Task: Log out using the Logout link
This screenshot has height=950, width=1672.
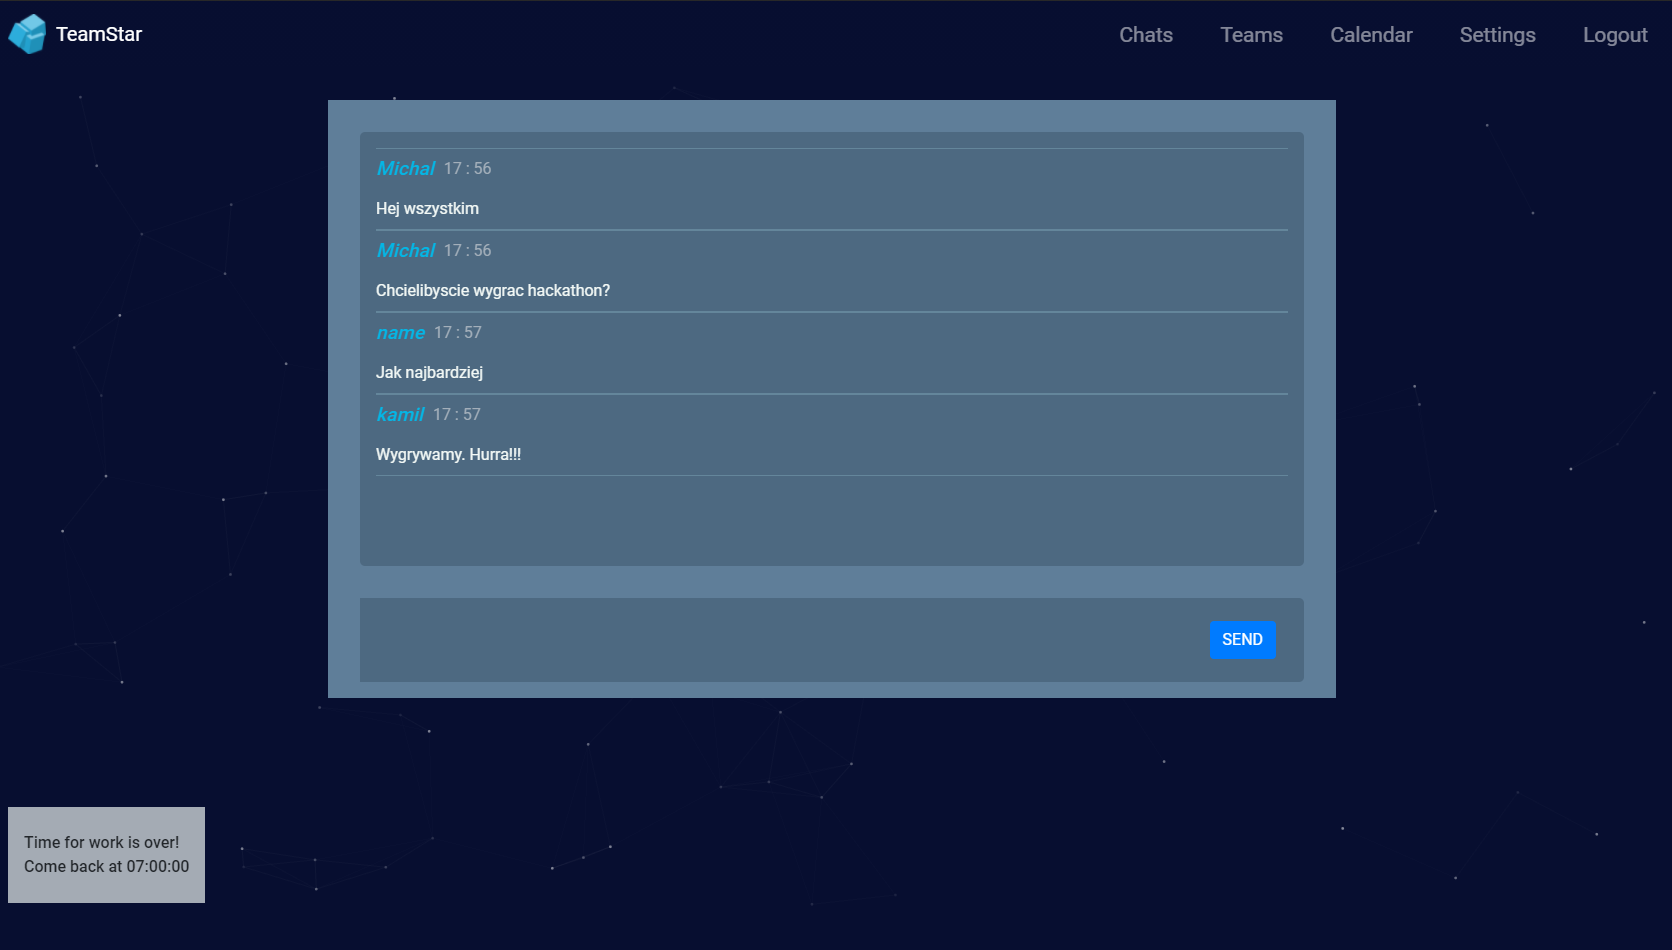Action: pyautogui.click(x=1615, y=35)
